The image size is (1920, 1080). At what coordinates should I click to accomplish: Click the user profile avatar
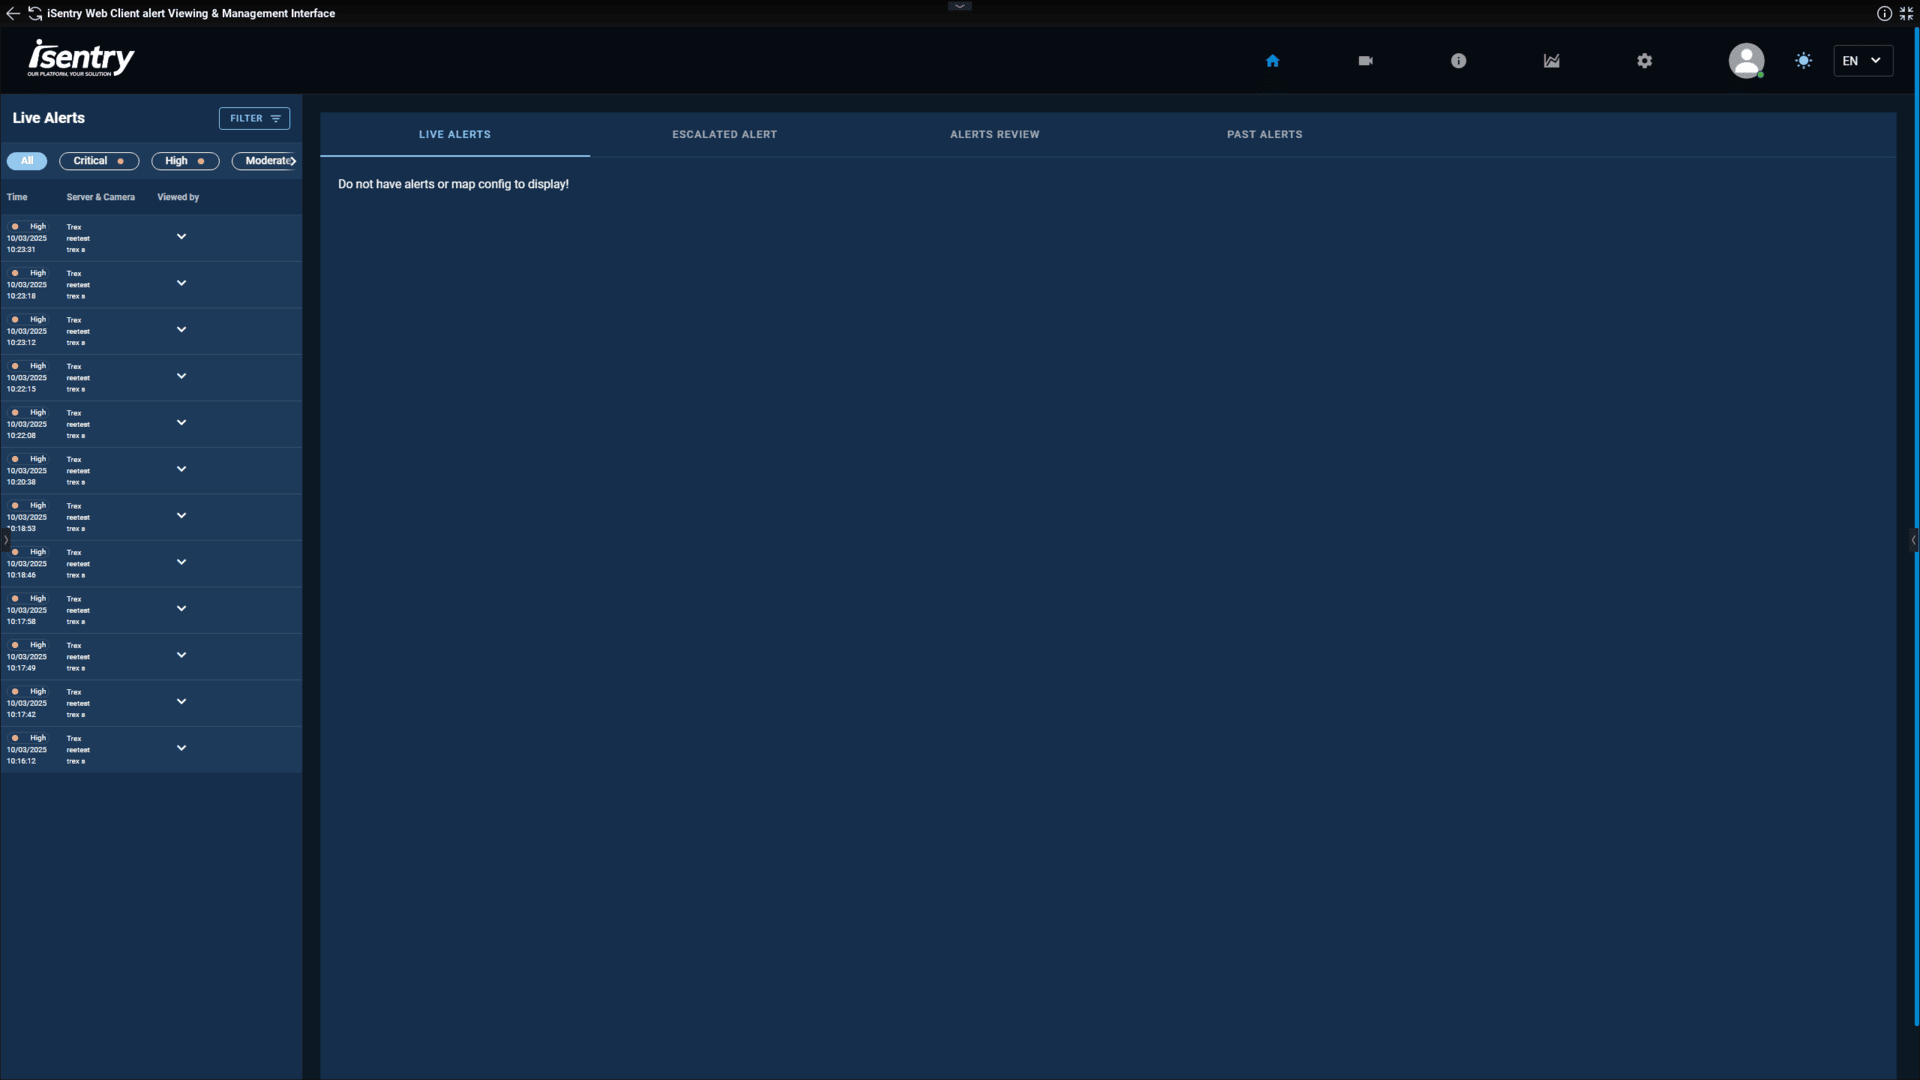(1746, 61)
